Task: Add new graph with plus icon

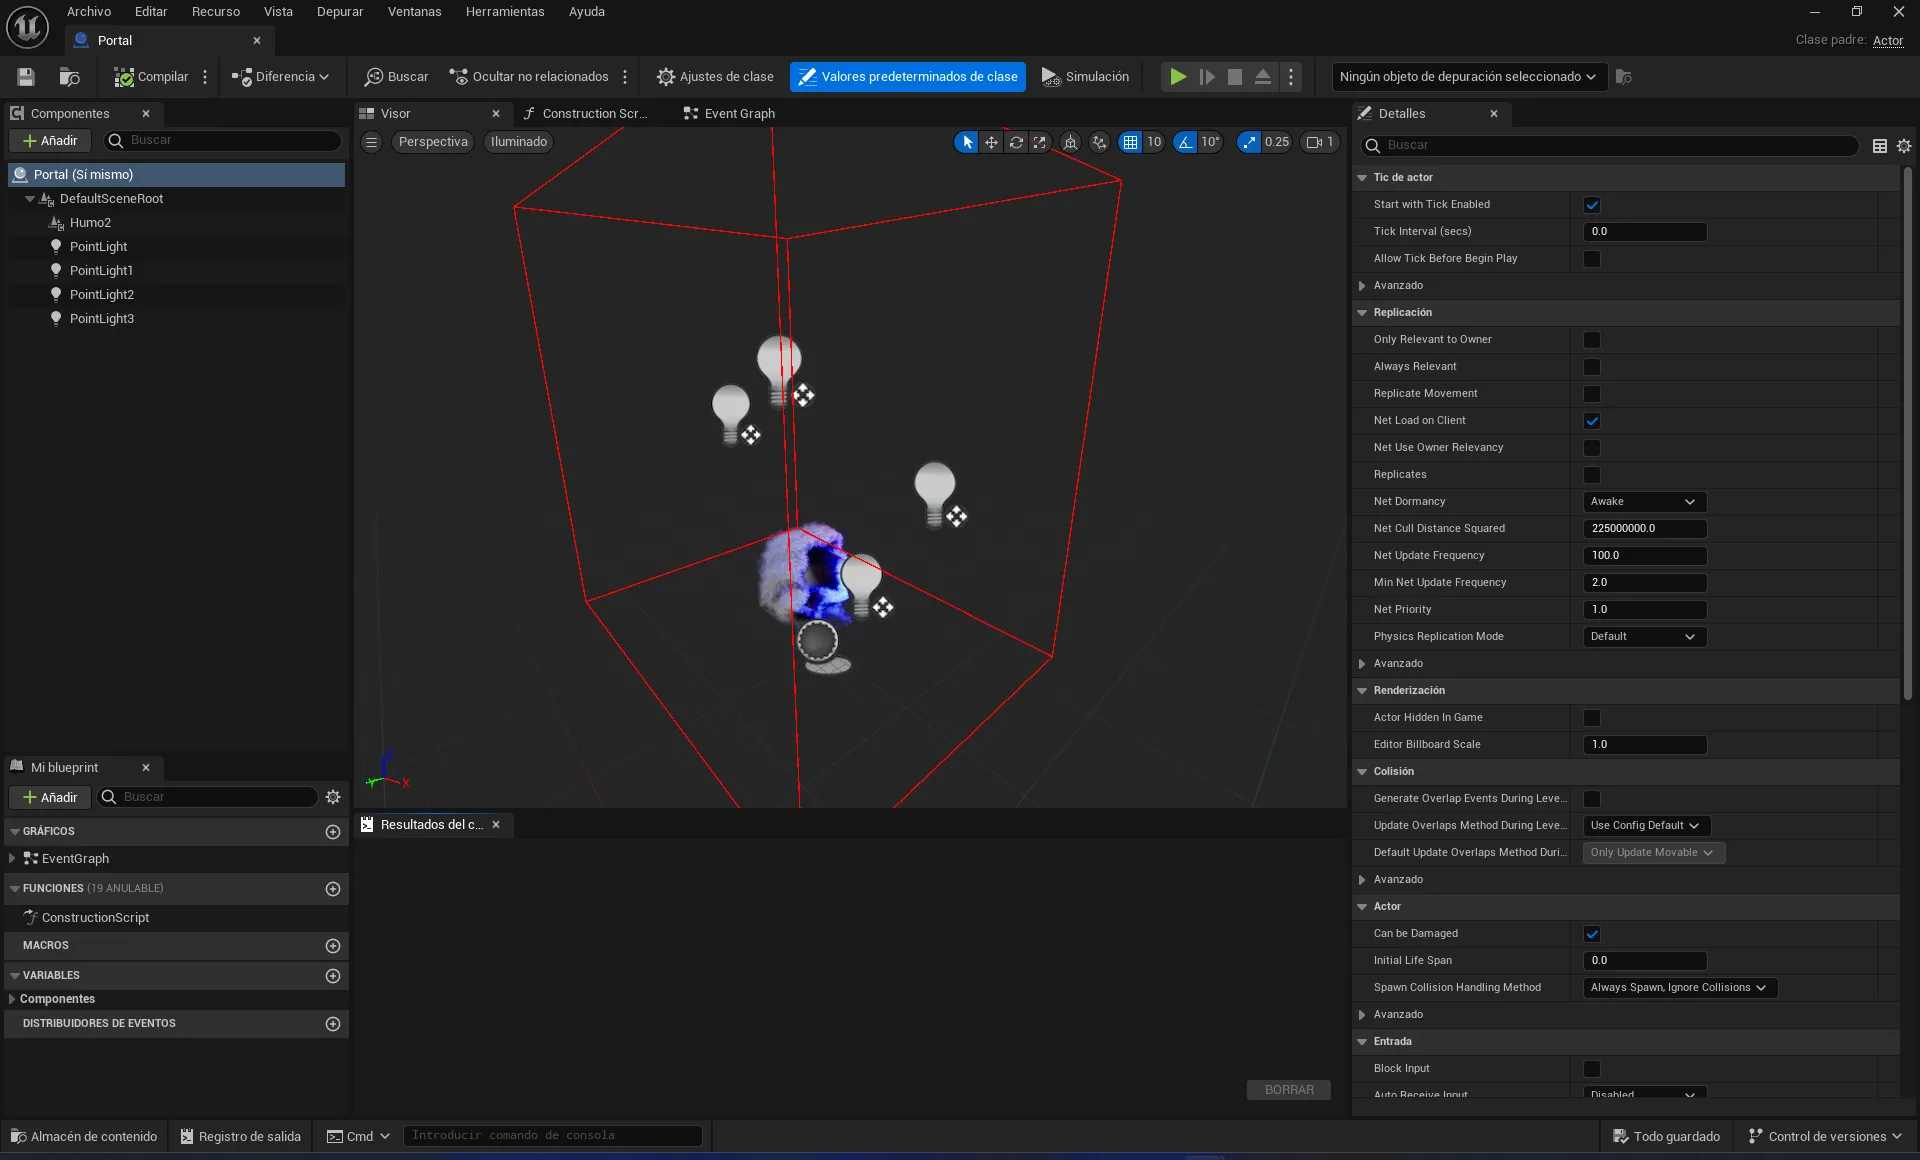Action: click(x=333, y=832)
